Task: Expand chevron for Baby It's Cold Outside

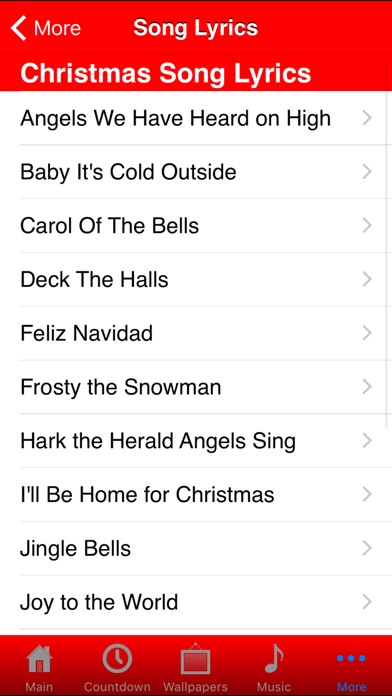Action: 367,172
